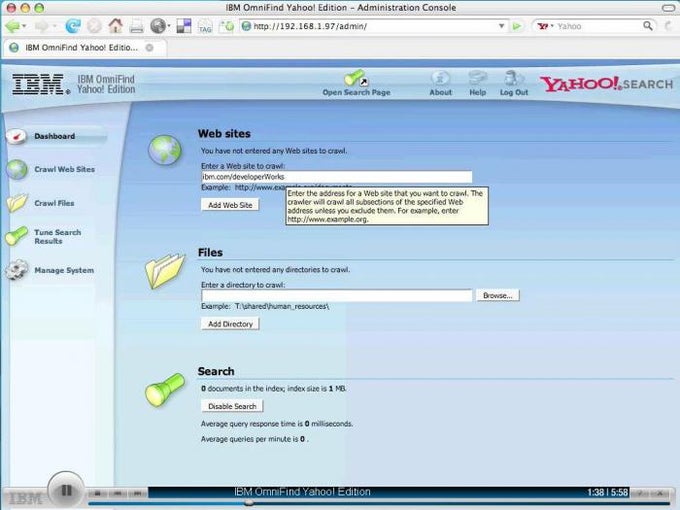Click the TAG toolbar icon
Viewport: 680px width, 510px height.
pos(205,27)
